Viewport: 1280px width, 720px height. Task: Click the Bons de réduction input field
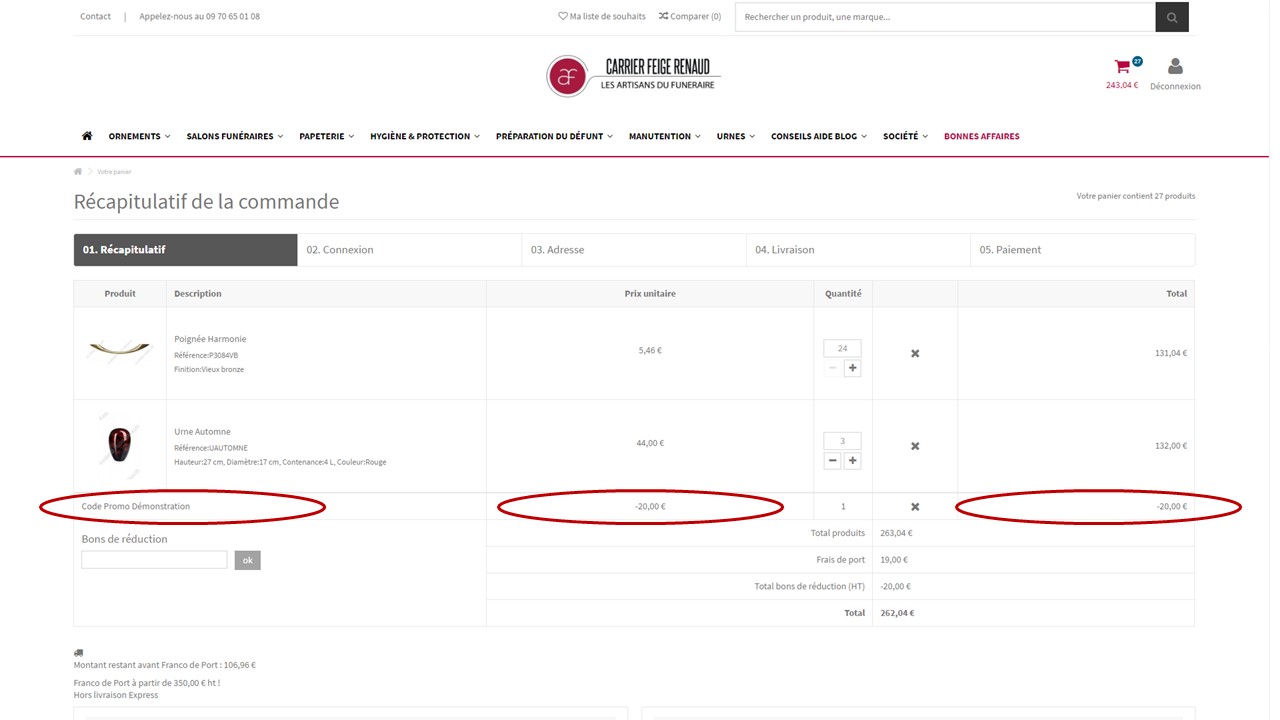pos(154,560)
